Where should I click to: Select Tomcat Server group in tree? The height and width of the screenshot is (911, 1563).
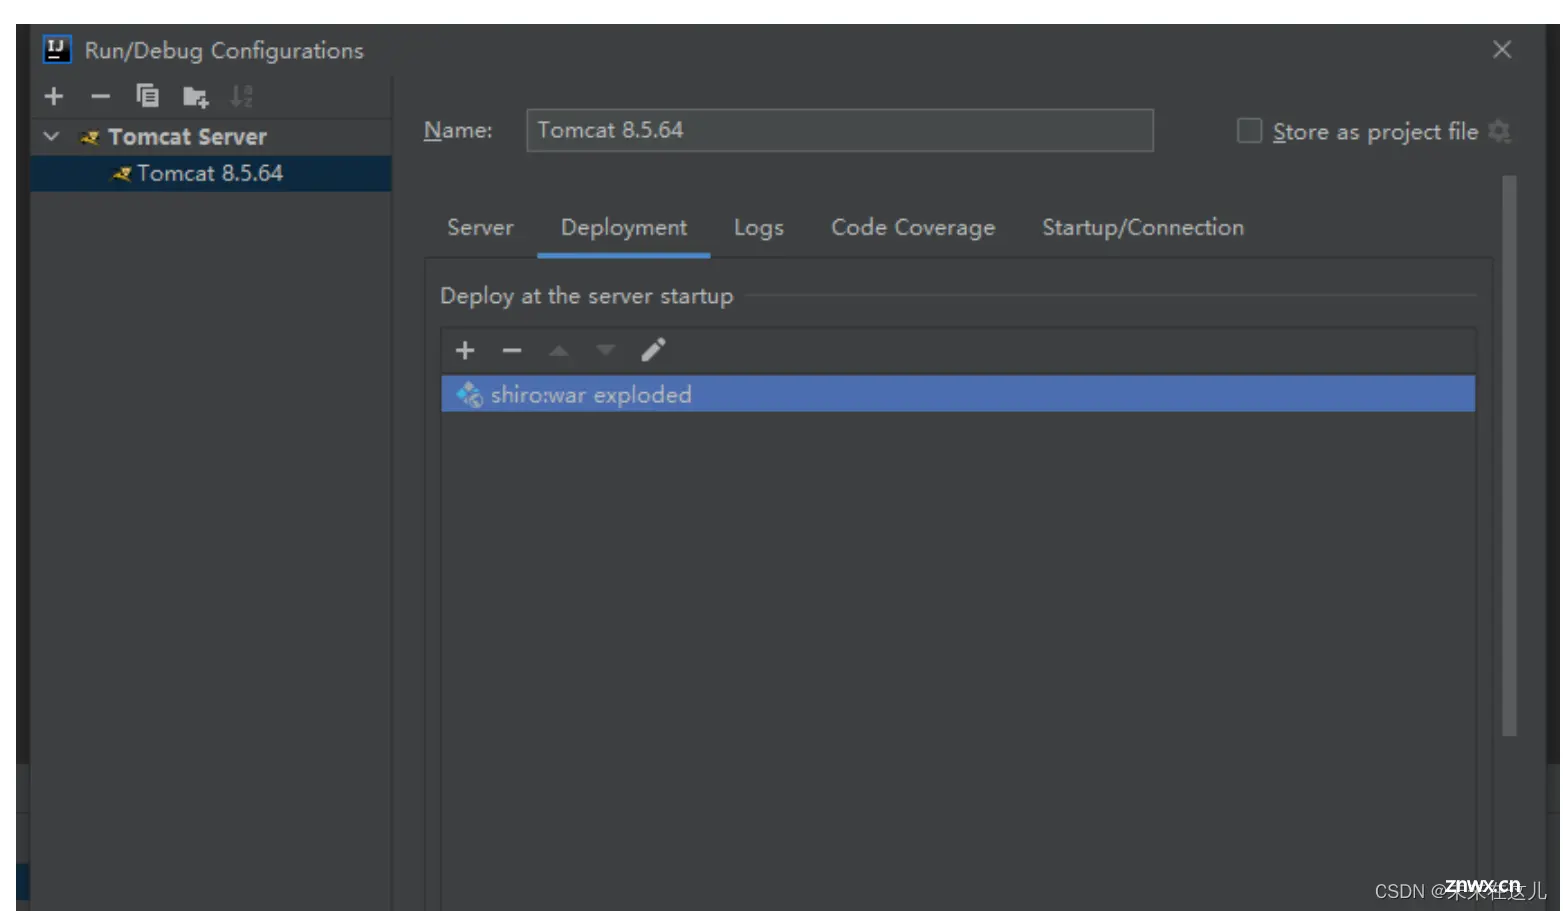(x=187, y=136)
